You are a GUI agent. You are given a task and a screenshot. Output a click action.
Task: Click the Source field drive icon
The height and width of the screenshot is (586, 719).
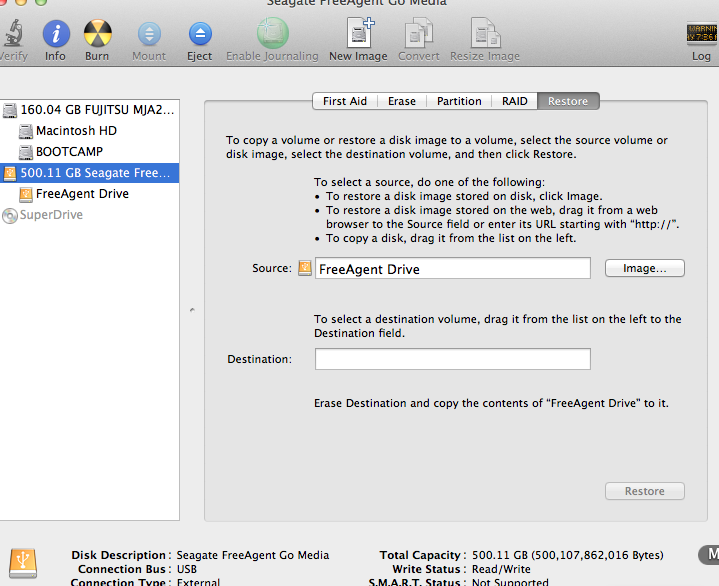(305, 268)
